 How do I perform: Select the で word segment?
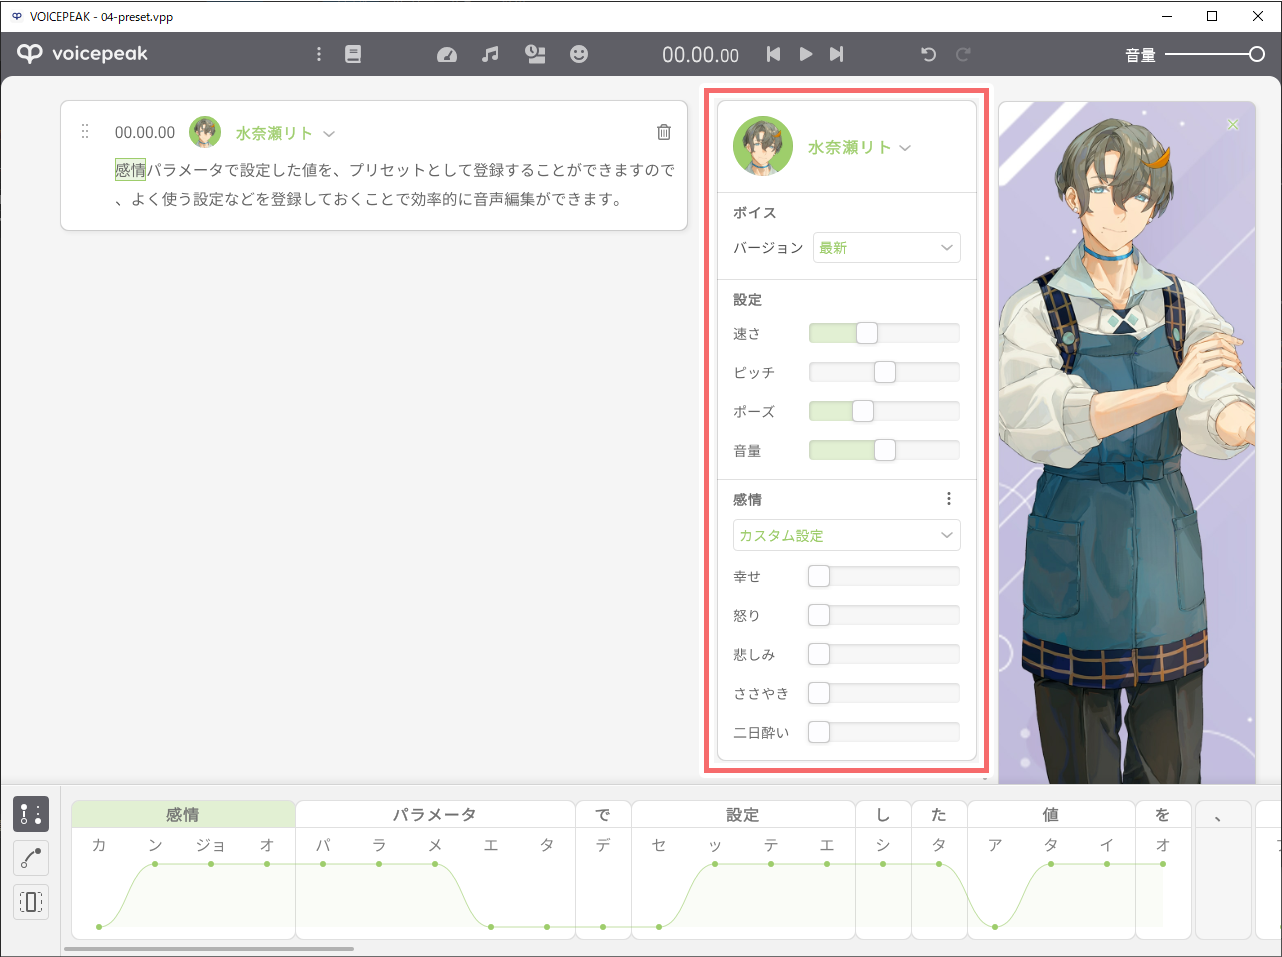(603, 814)
